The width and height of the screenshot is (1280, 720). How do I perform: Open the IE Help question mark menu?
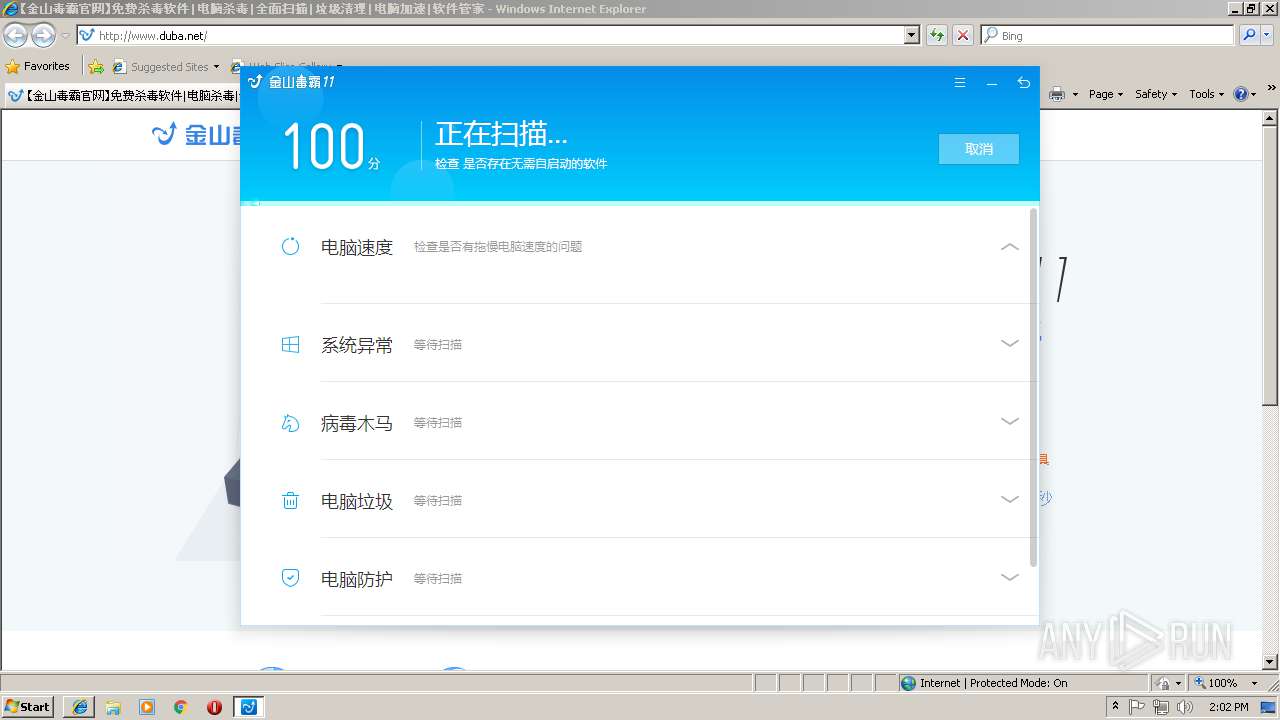pyautogui.click(x=1245, y=94)
